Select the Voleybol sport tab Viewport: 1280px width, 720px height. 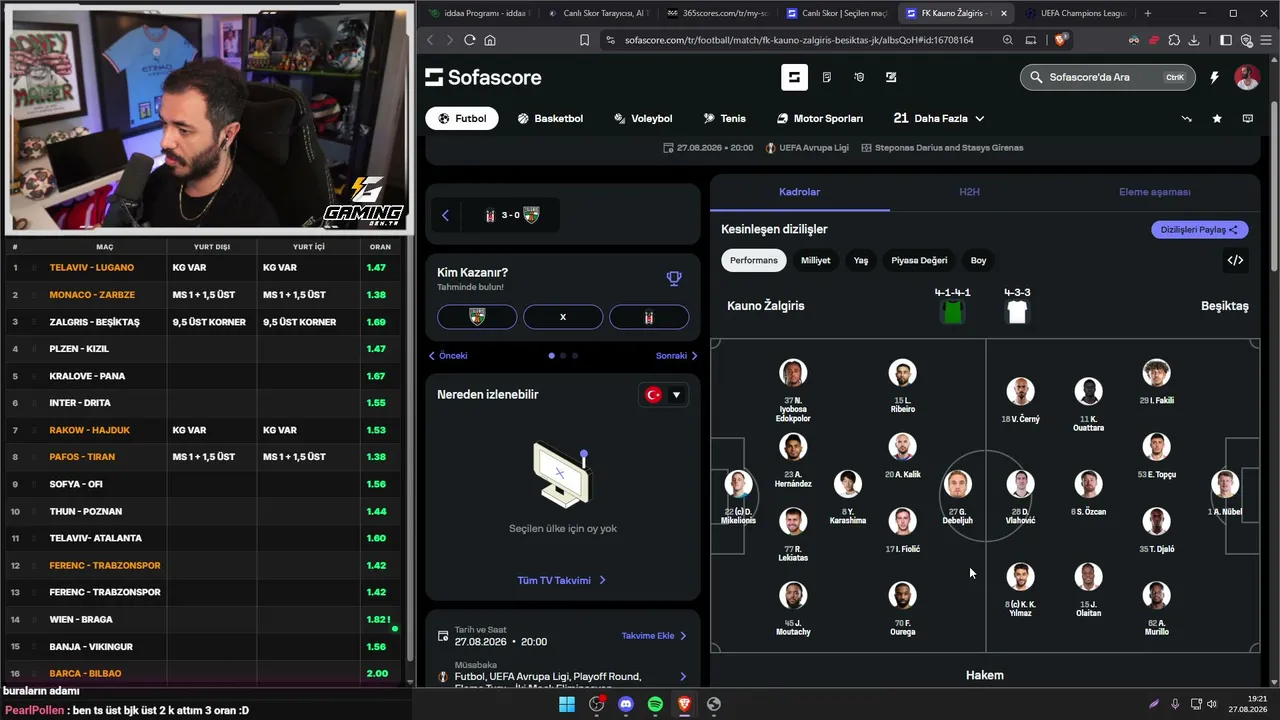point(643,118)
